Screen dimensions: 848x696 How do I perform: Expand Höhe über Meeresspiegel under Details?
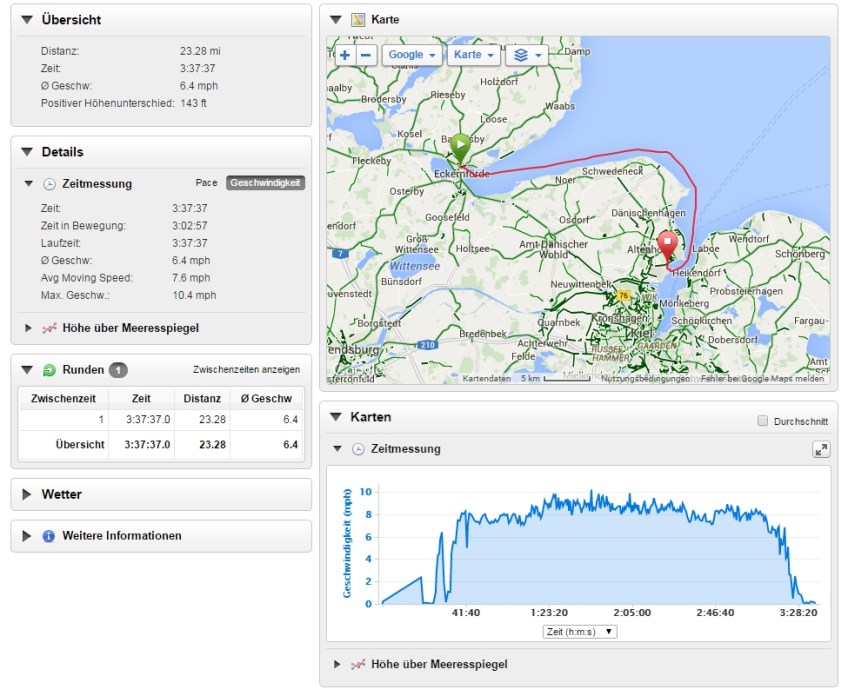coord(29,327)
